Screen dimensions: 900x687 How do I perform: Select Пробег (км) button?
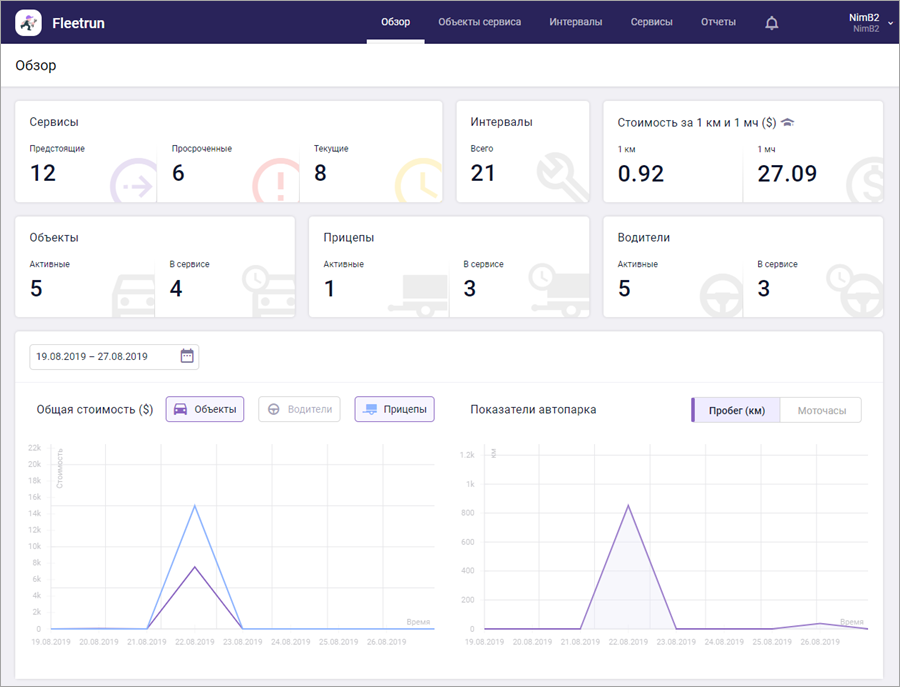tap(736, 410)
